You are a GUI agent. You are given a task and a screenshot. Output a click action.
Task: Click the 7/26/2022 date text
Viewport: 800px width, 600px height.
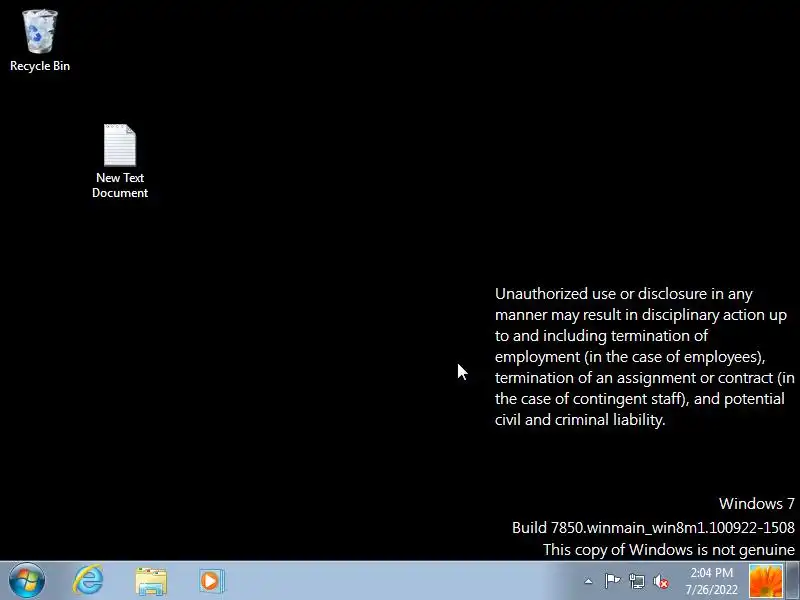[x=712, y=589]
